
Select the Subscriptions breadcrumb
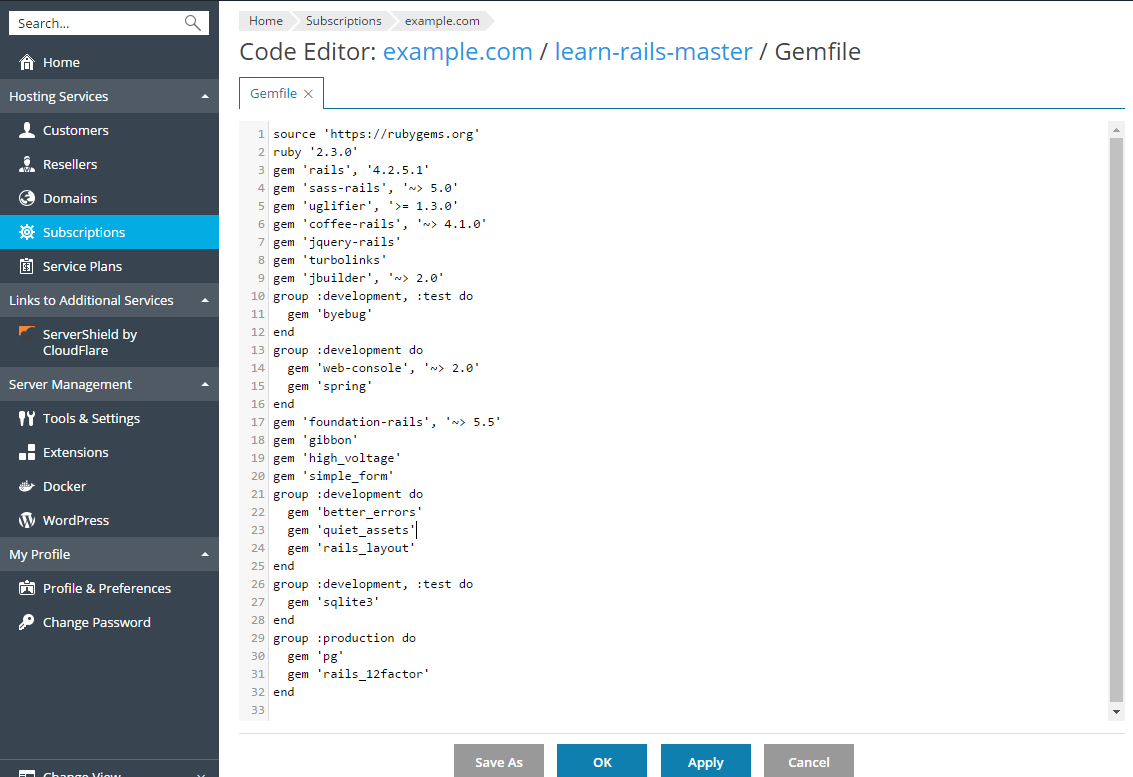pos(343,21)
